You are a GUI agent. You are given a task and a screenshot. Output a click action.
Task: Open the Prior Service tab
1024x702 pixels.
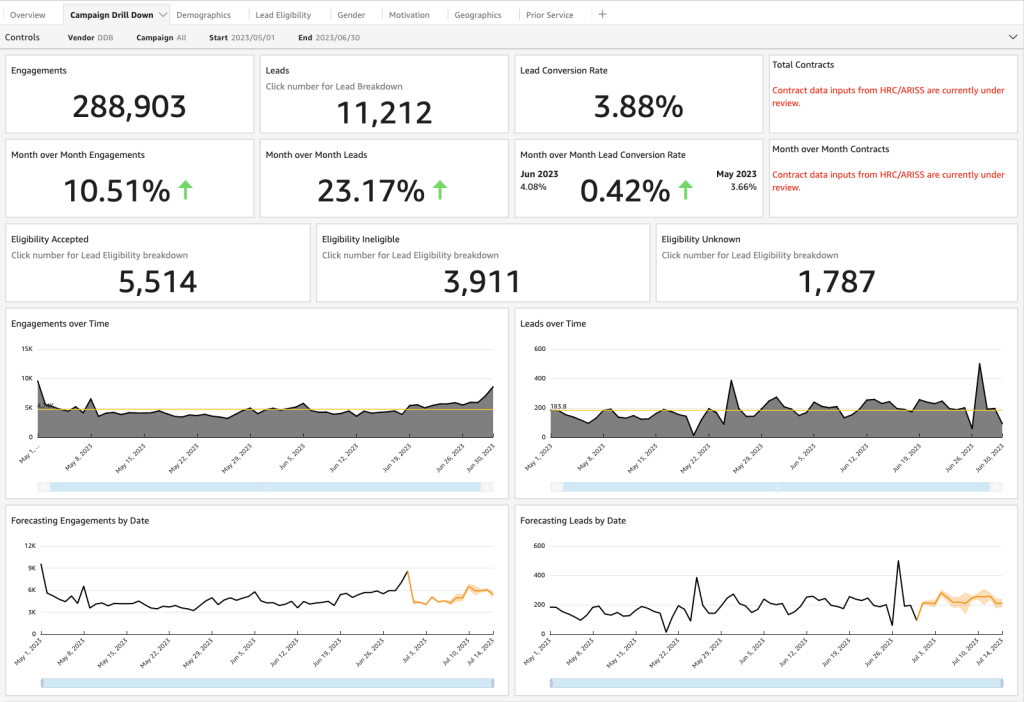(549, 14)
